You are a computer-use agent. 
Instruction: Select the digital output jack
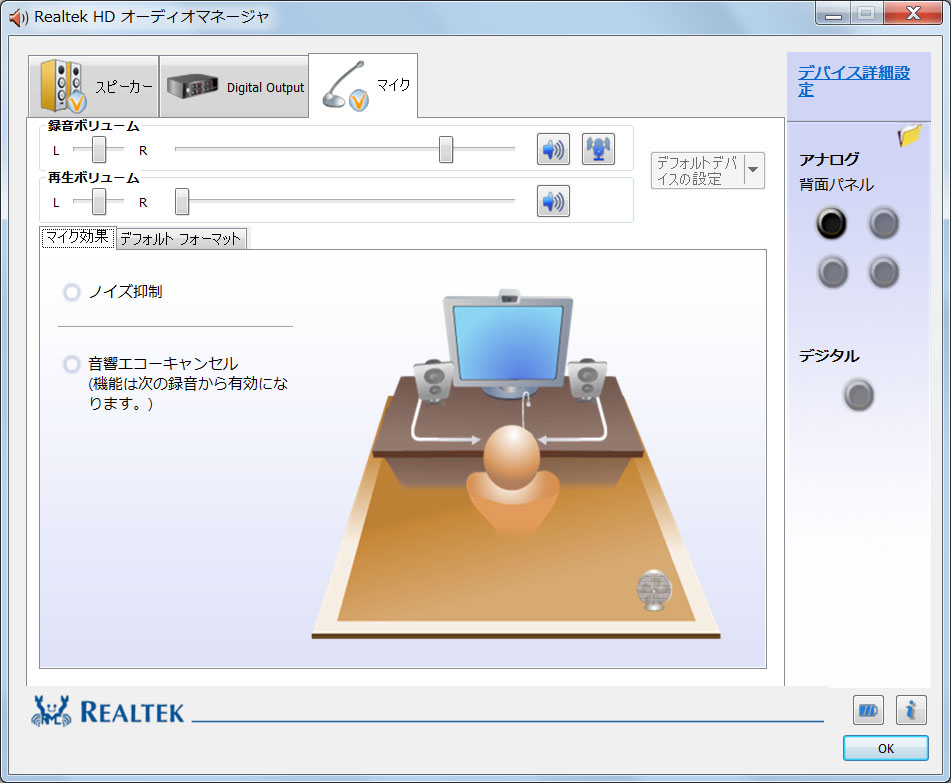tap(858, 395)
